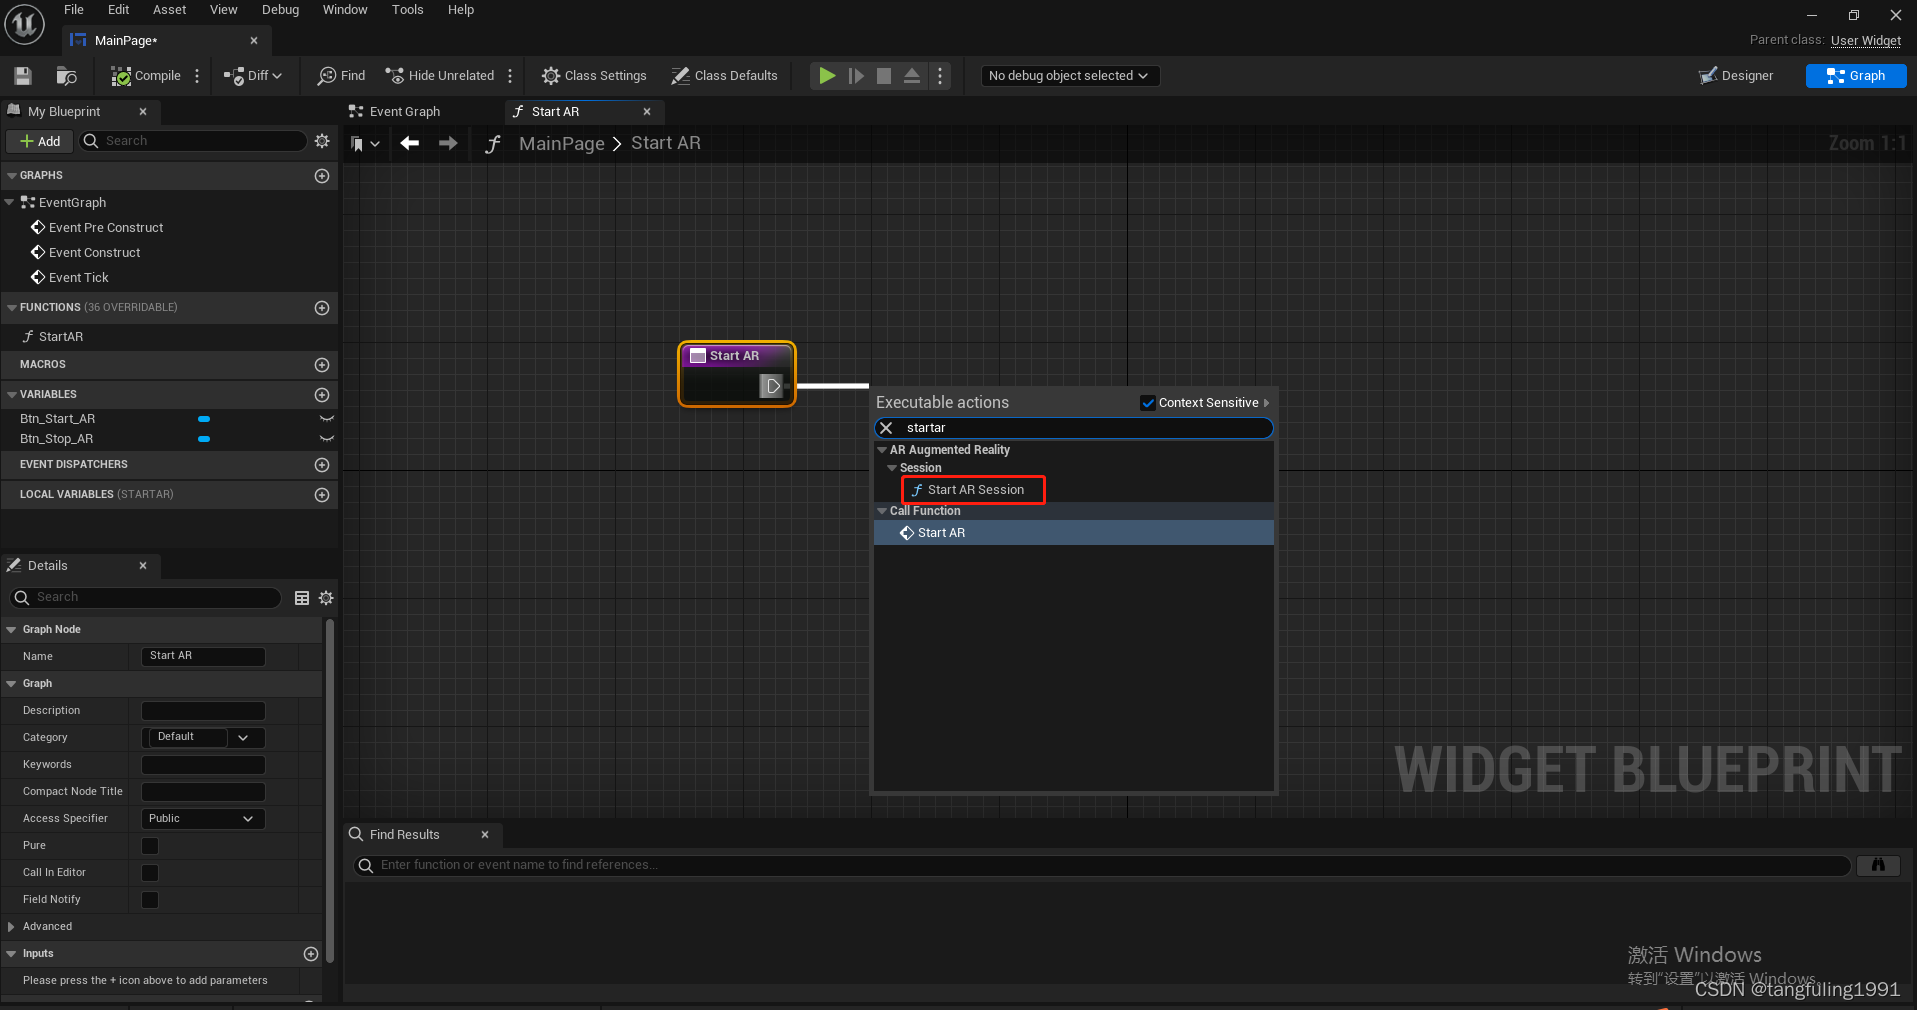
Task: Navigate forward in graph history
Action: pos(448,143)
